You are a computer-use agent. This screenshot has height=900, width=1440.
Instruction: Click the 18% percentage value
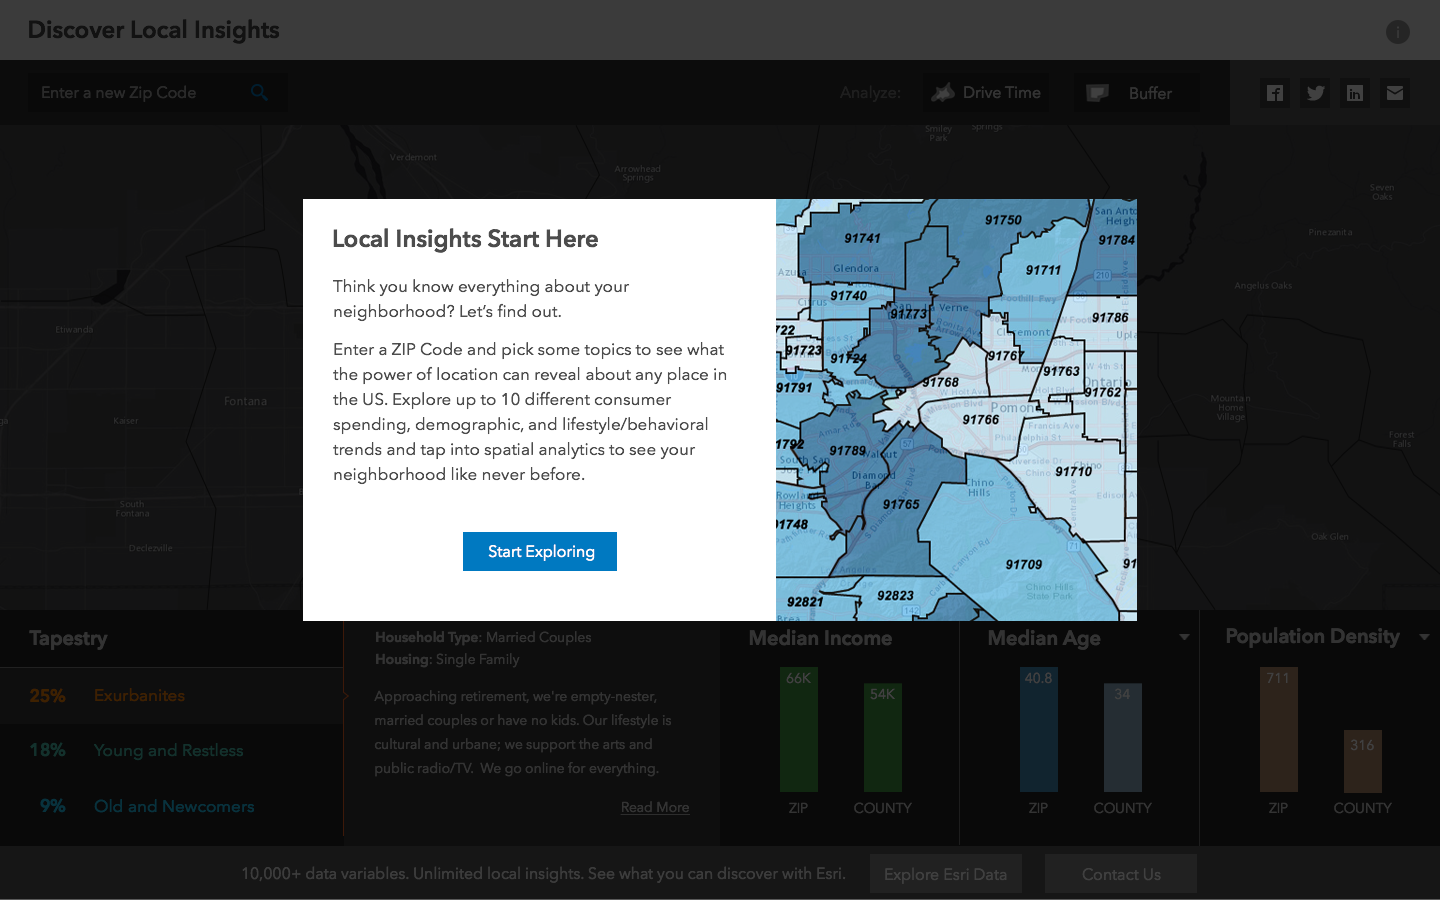point(47,750)
